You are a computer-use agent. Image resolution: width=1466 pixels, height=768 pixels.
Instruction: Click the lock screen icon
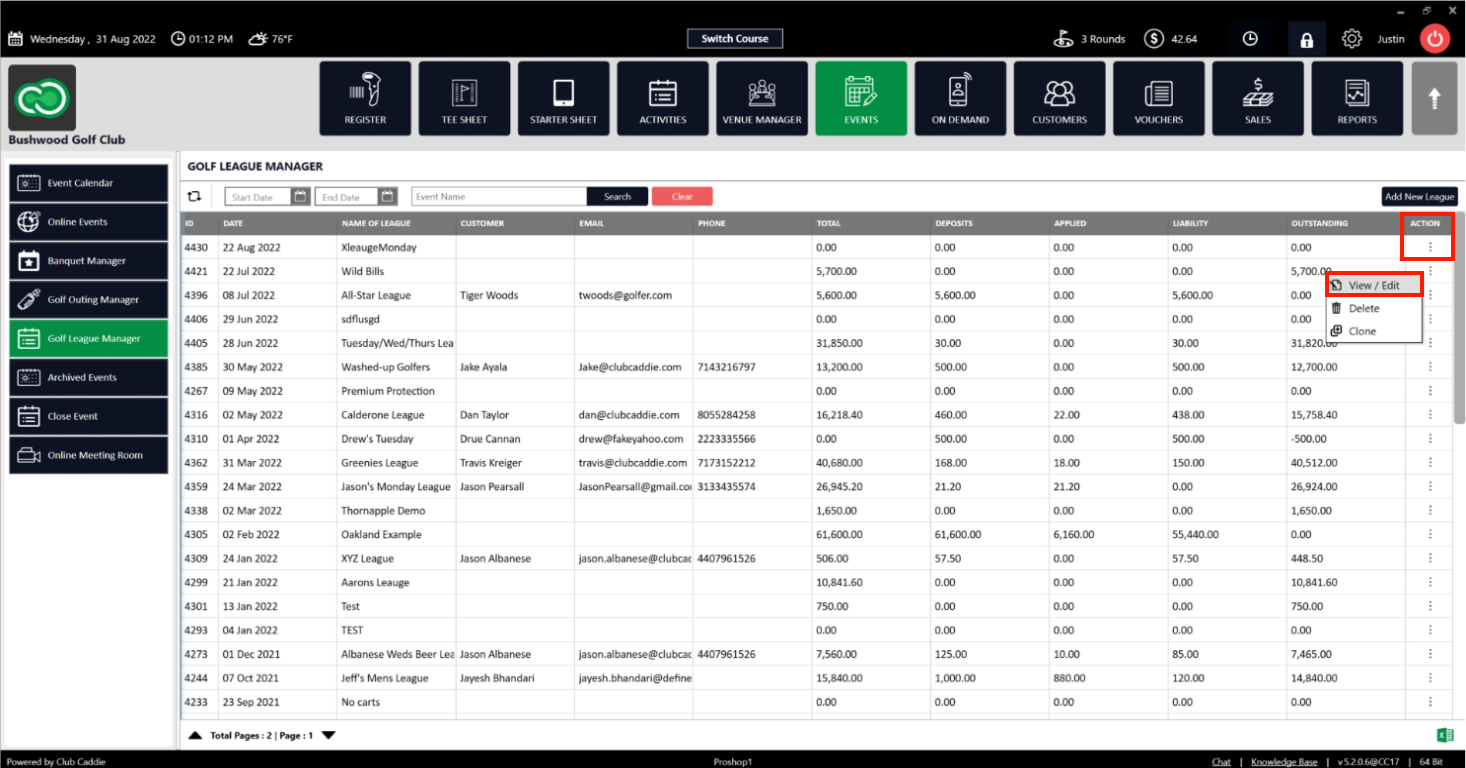(1306, 39)
